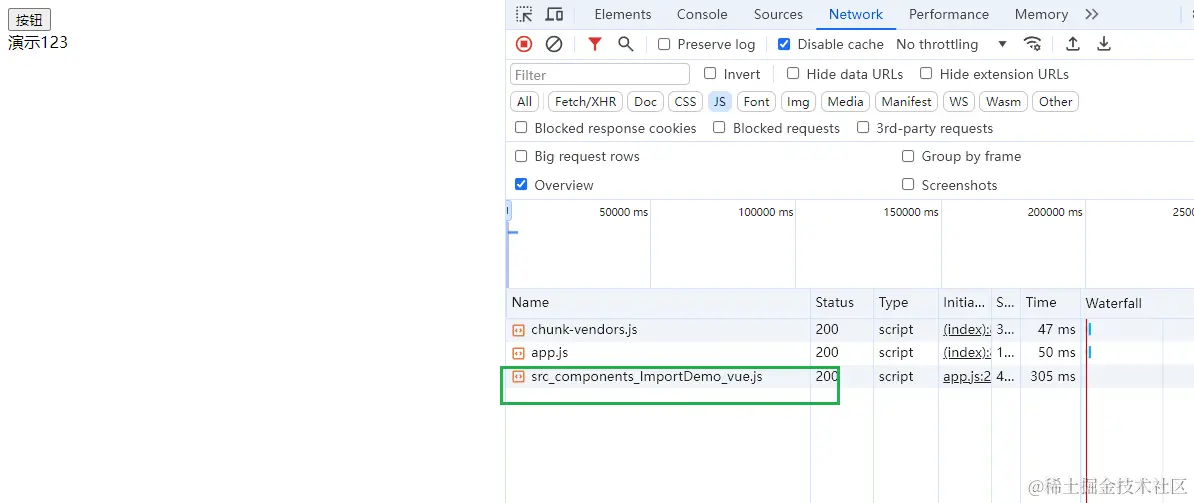Viewport: 1194px width, 503px height.
Task: Click the 305 ms time cell
Action: [1052, 377]
